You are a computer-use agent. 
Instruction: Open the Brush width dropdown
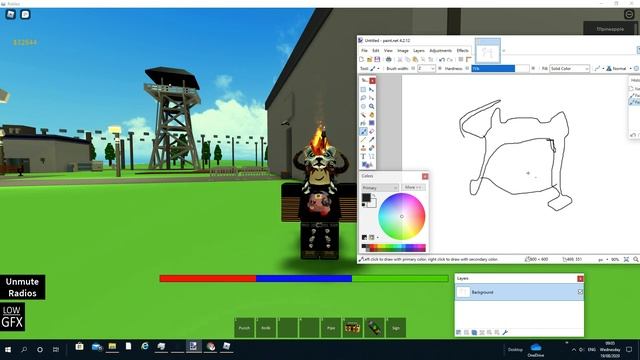click(x=432, y=69)
